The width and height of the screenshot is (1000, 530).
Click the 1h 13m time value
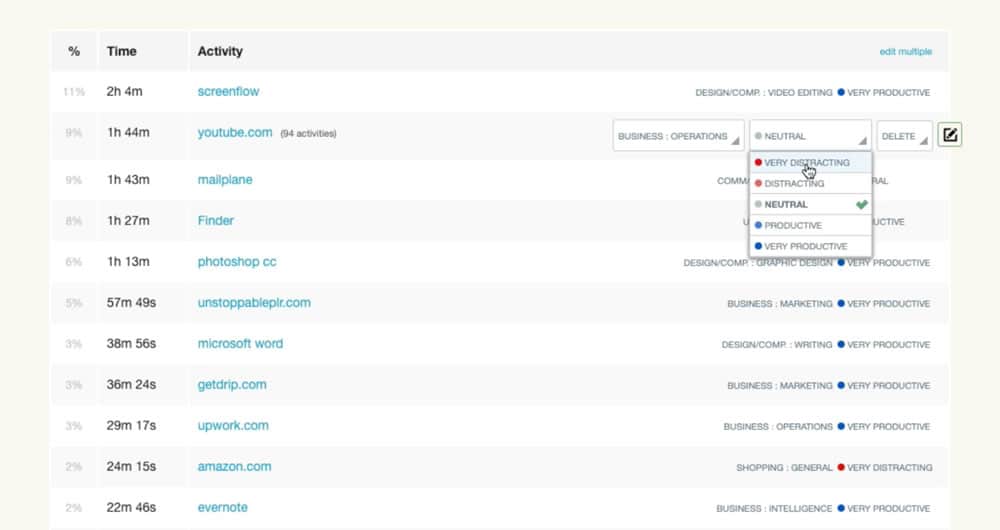128,261
